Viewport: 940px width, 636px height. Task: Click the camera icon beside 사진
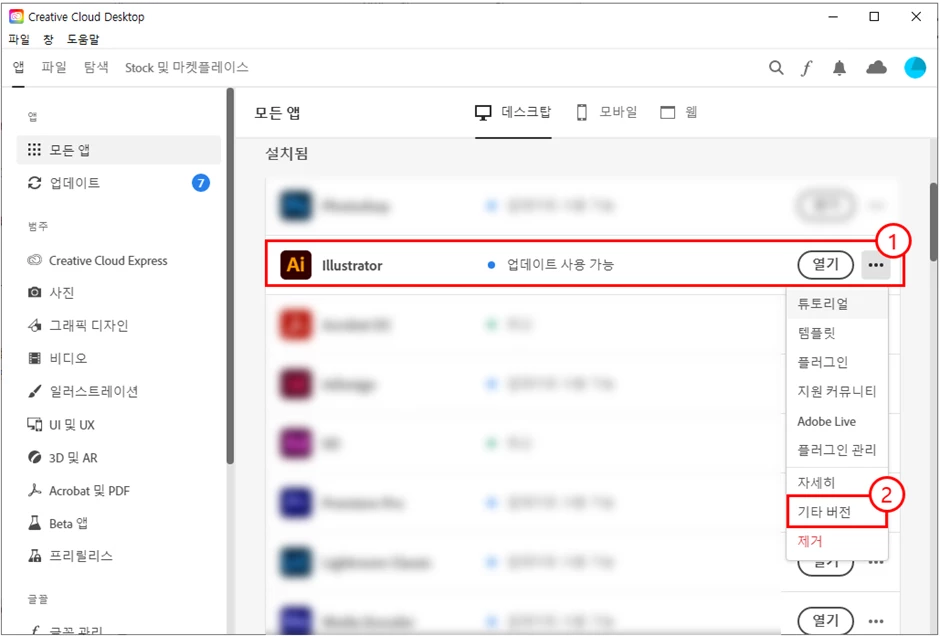35,293
